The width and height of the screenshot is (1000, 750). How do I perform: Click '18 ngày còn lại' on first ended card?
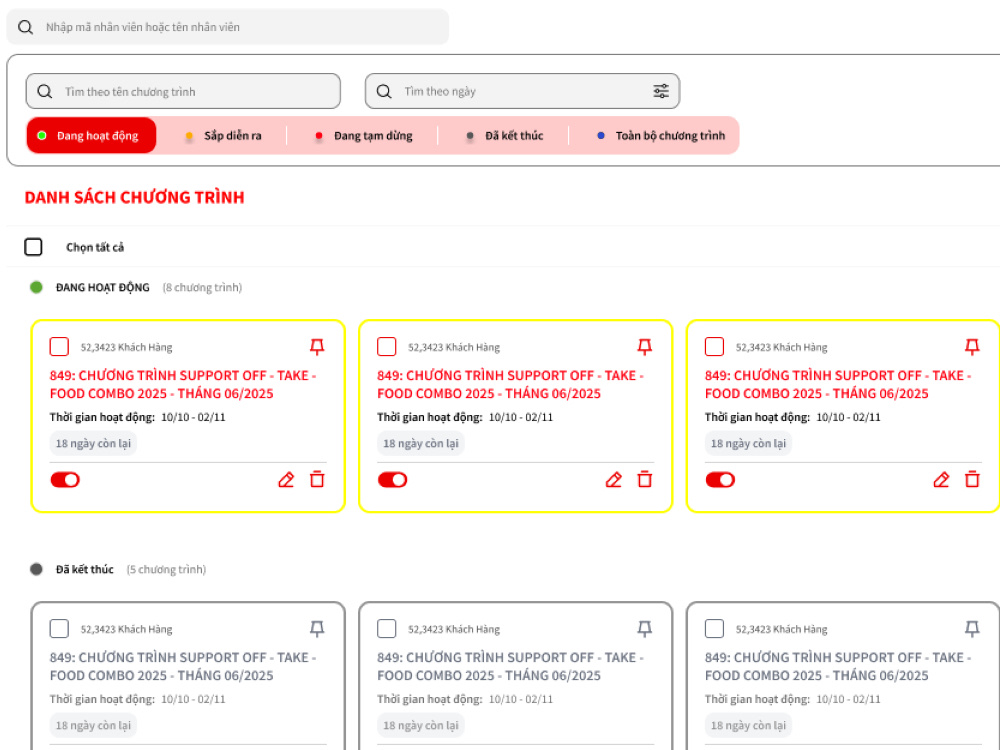point(93,725)
